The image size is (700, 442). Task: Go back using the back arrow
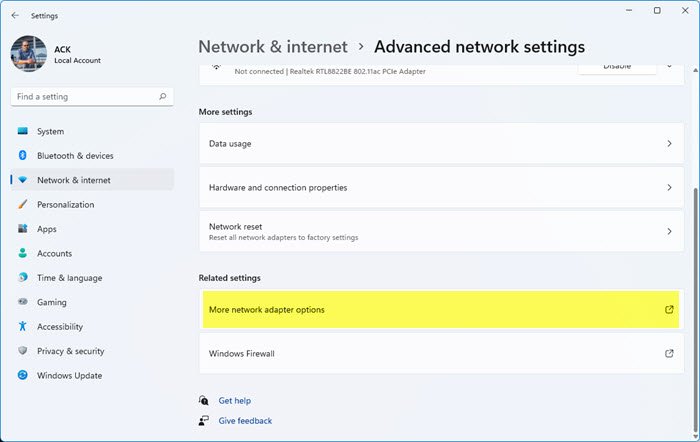pyautogui.click(x=15, y=16)
